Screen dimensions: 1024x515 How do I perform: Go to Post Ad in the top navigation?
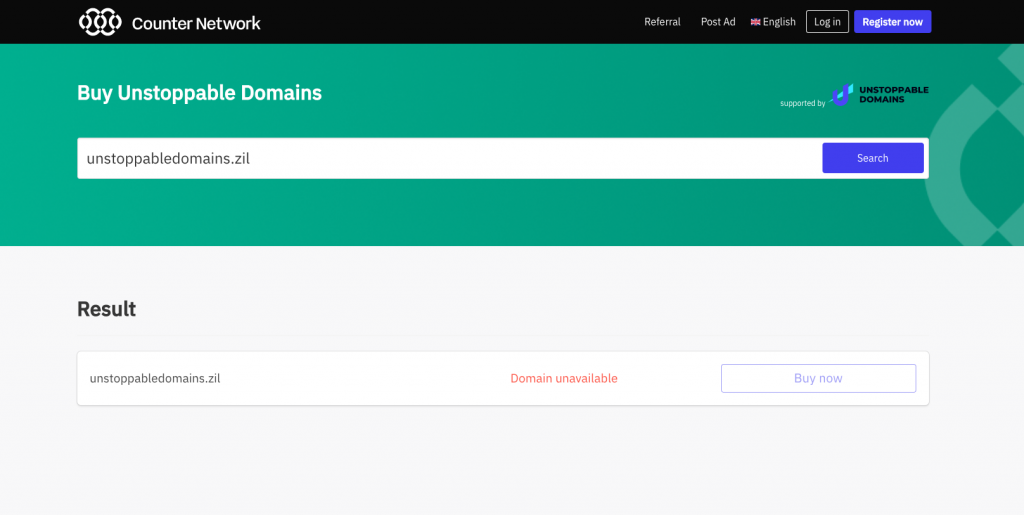(718, 22)
